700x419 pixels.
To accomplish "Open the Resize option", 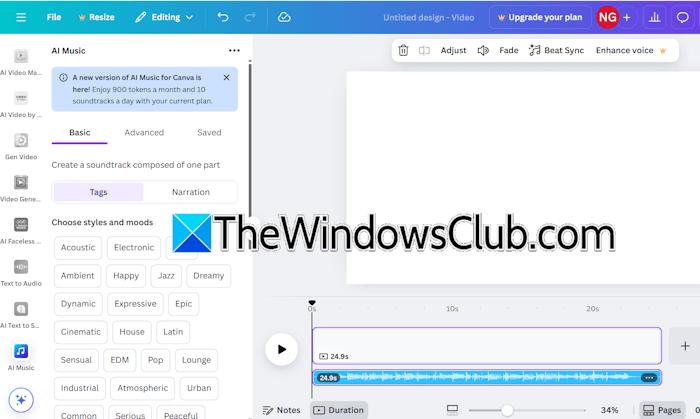I will tap(97, 17).
